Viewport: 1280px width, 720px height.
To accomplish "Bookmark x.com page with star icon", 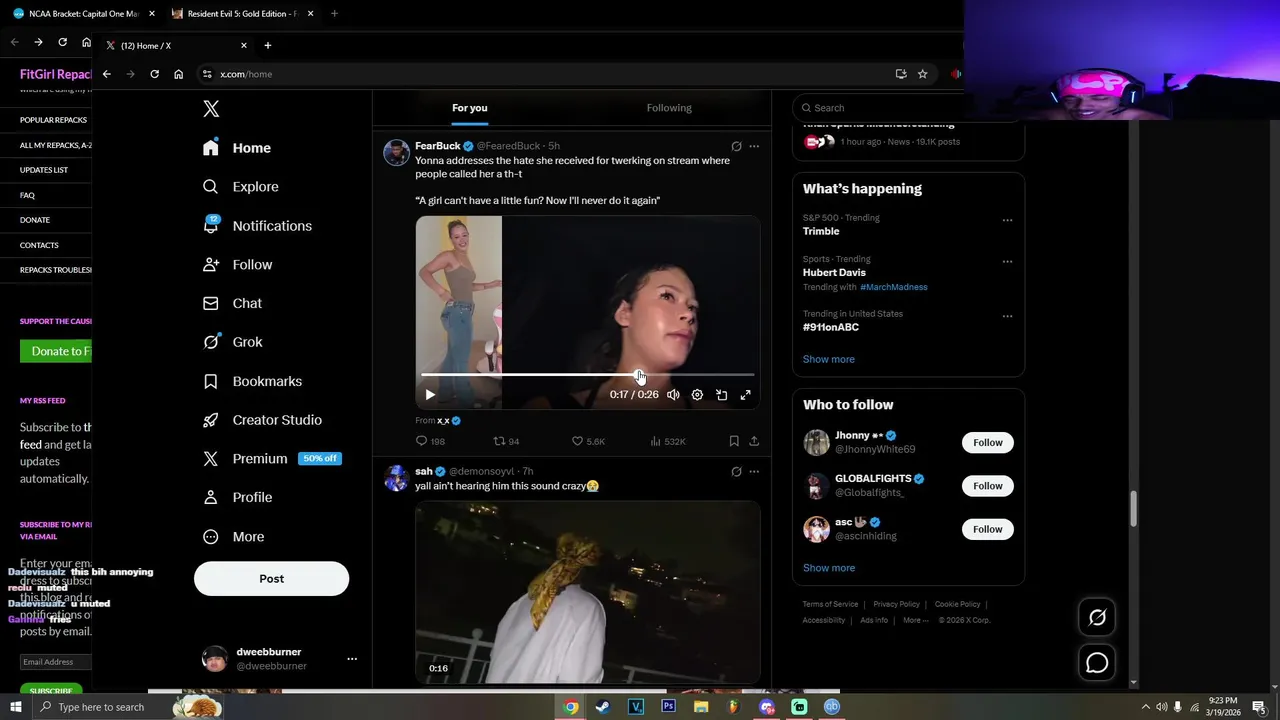I will point(922,74).
